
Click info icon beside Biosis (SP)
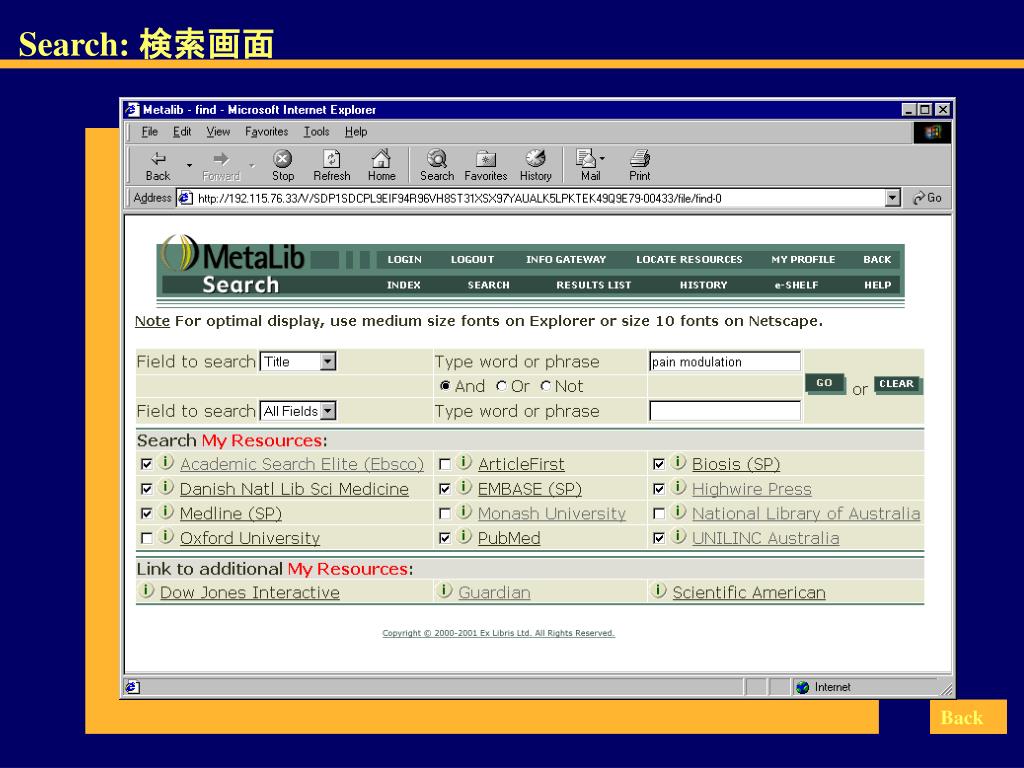click(x=679, y=462)
